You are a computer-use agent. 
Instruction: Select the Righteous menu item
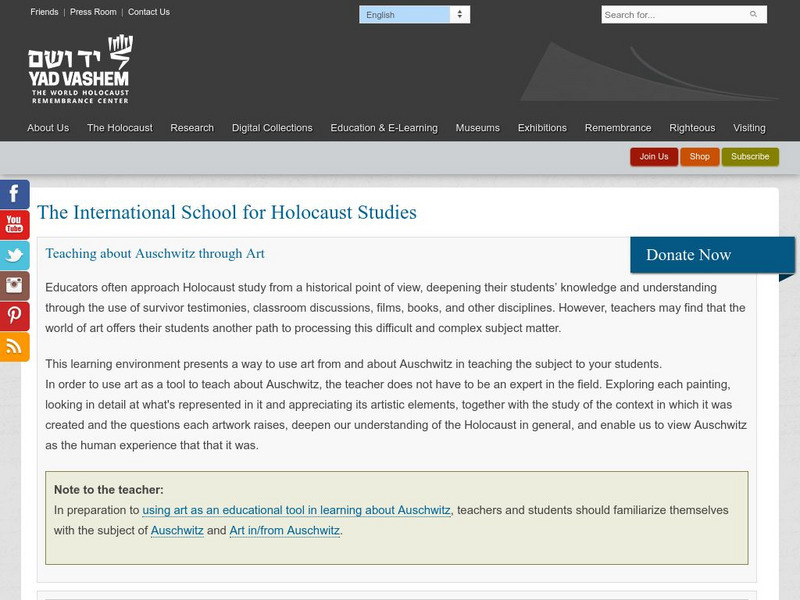tap(692, 128)
